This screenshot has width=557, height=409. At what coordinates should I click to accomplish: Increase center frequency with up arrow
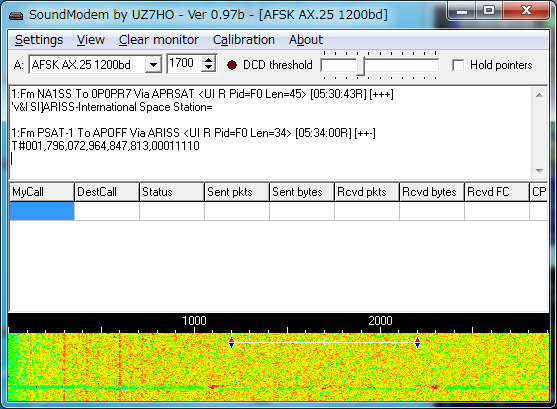209,60
